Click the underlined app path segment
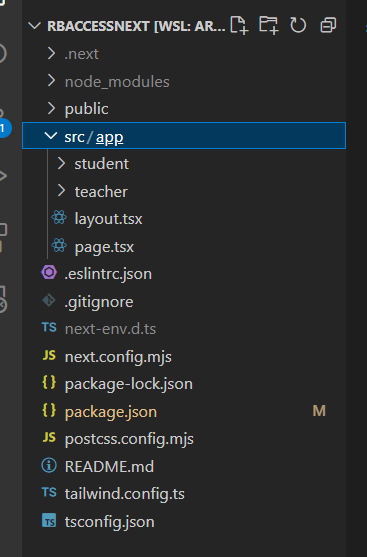Screen dimensions: 367x557 tap(109, 138)
